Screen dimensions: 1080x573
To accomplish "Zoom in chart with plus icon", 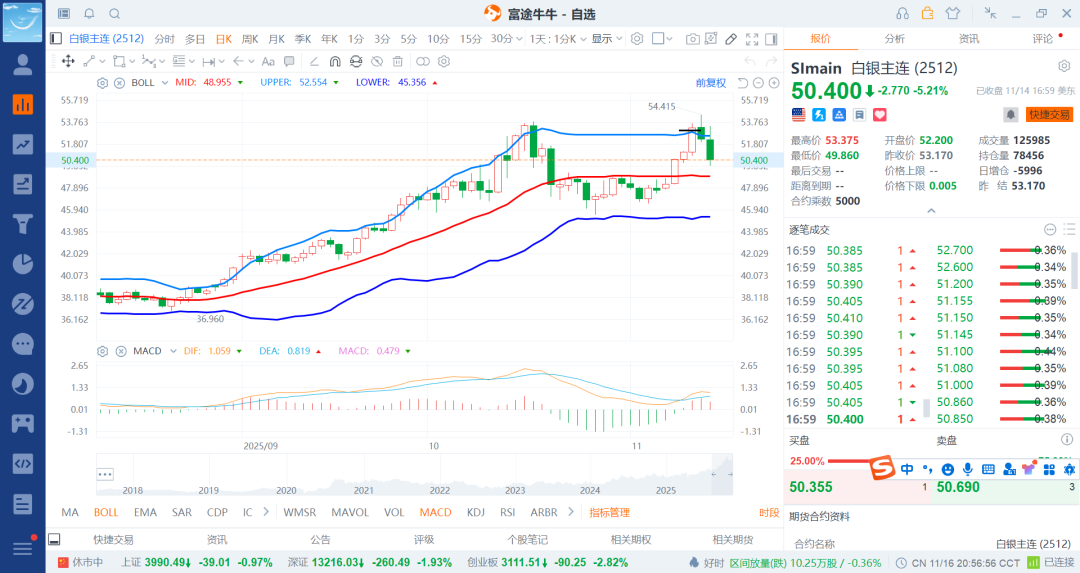I will [774, 83].
